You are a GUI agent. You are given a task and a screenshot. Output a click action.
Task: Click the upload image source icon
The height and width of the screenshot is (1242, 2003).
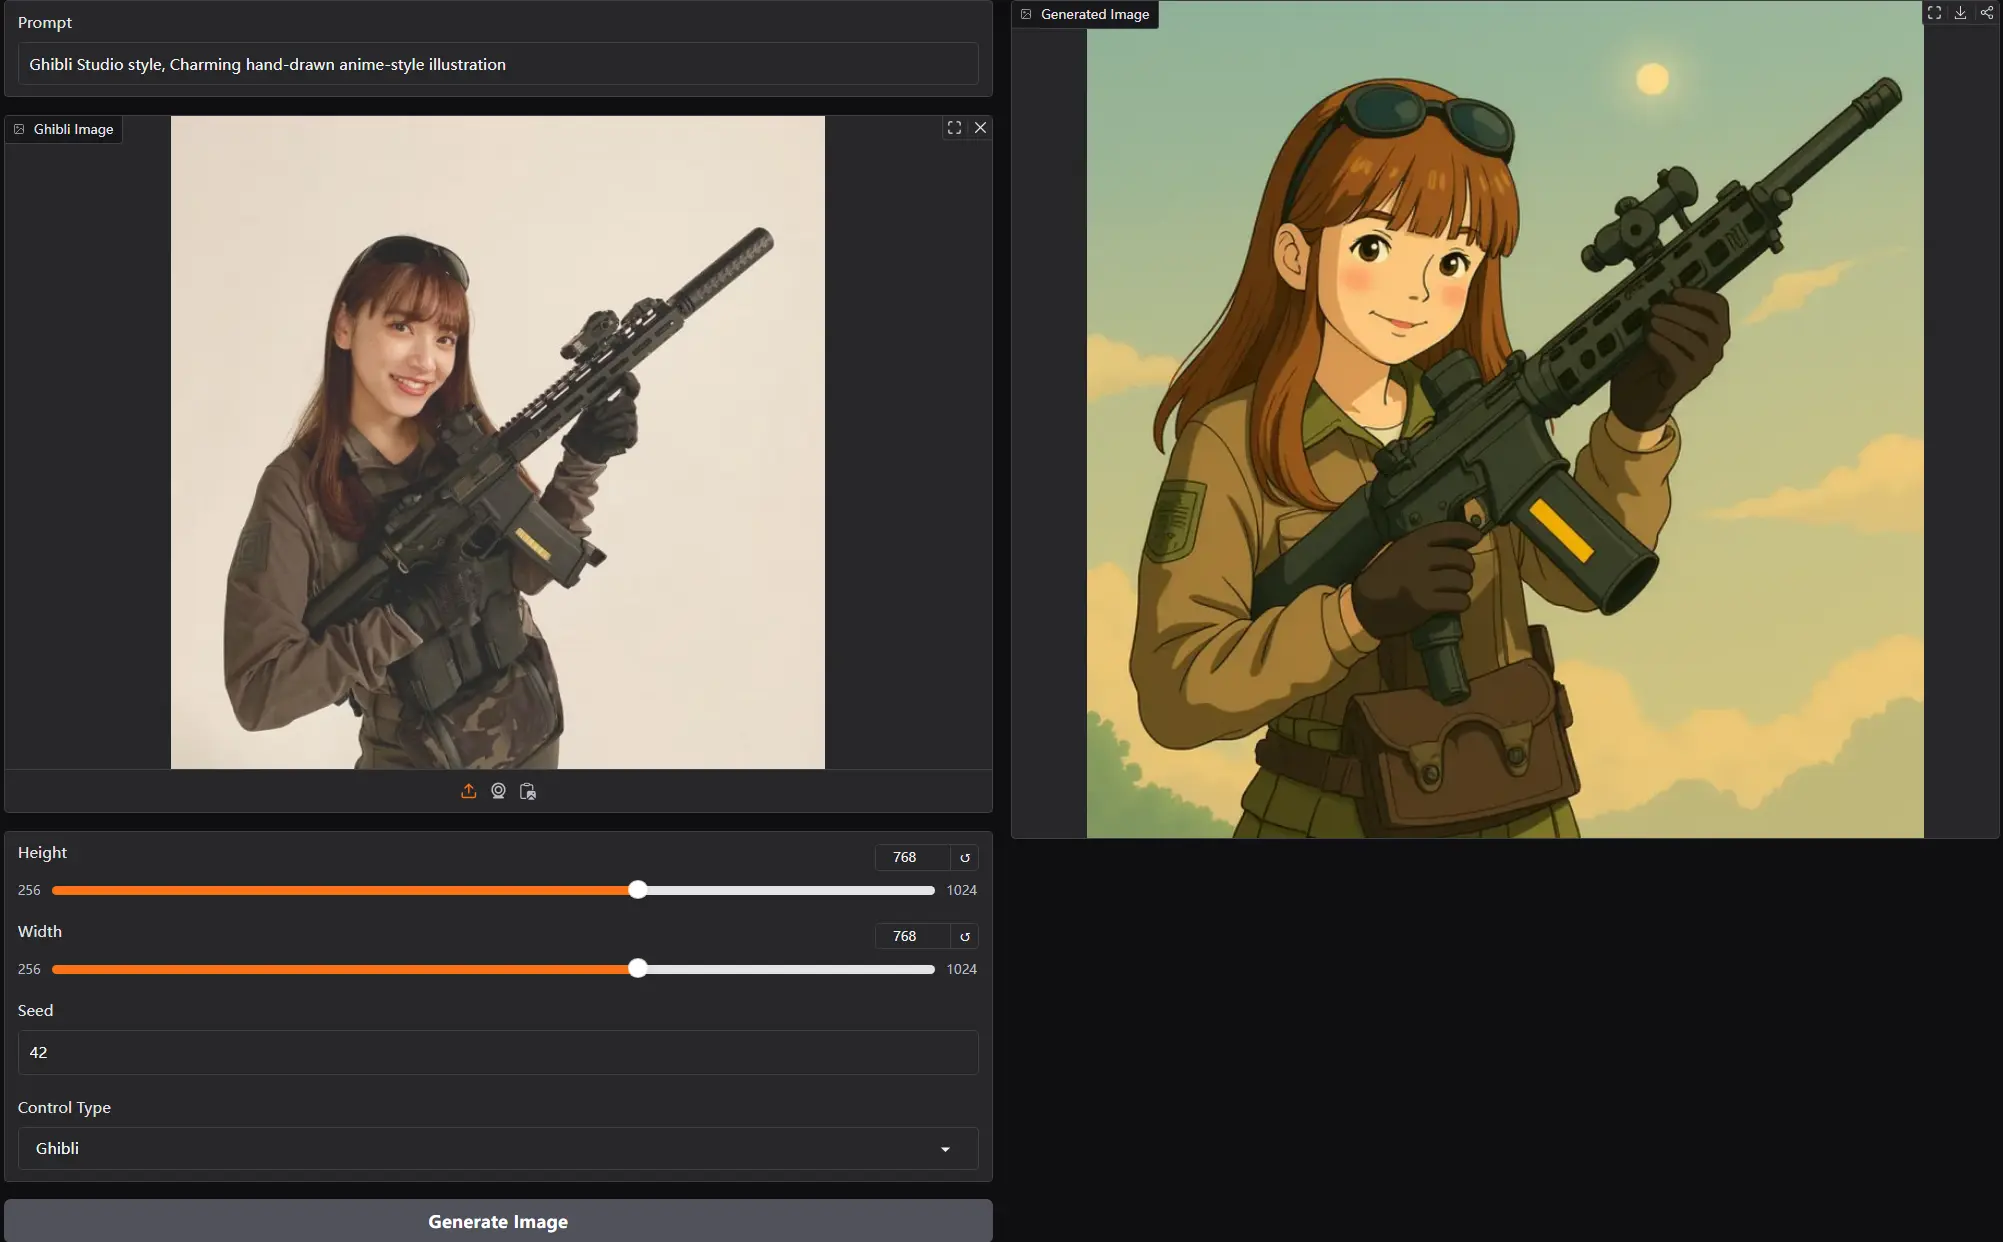pos(468,791)
